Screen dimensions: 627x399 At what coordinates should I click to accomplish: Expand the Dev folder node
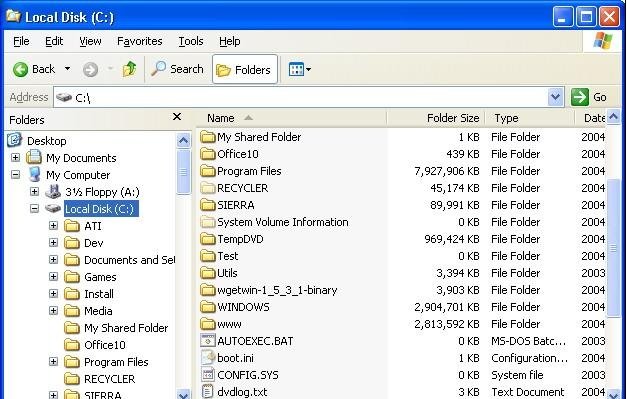click(53, 242)
